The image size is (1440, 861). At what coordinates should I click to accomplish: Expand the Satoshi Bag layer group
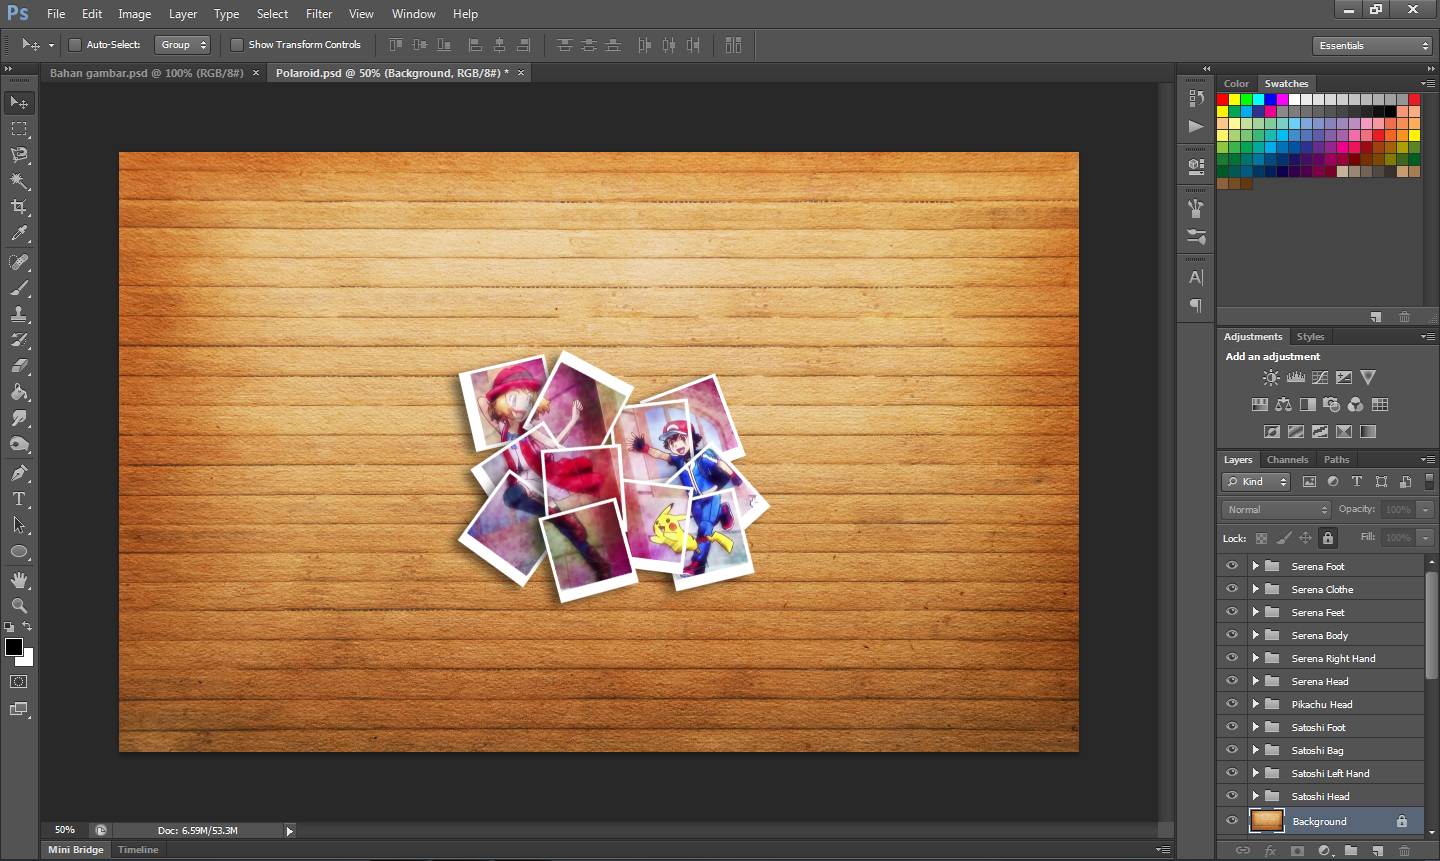tap(1256, 749)
